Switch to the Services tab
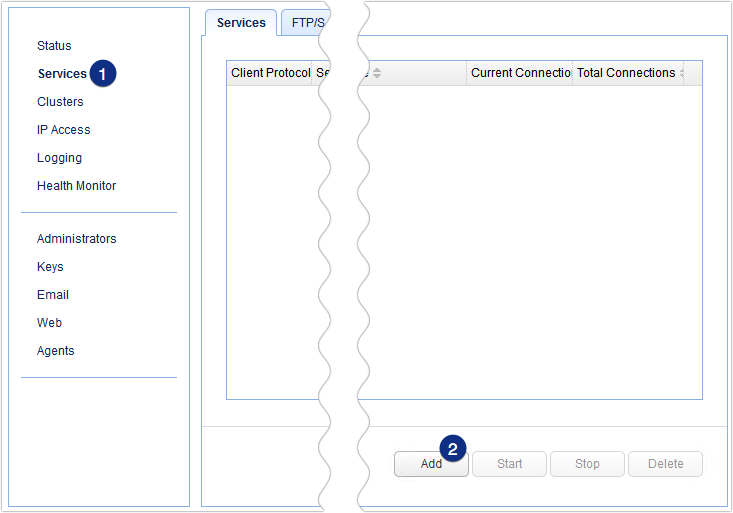The height and width of the screenshot is (513, 733). click(x=241, y=22)
